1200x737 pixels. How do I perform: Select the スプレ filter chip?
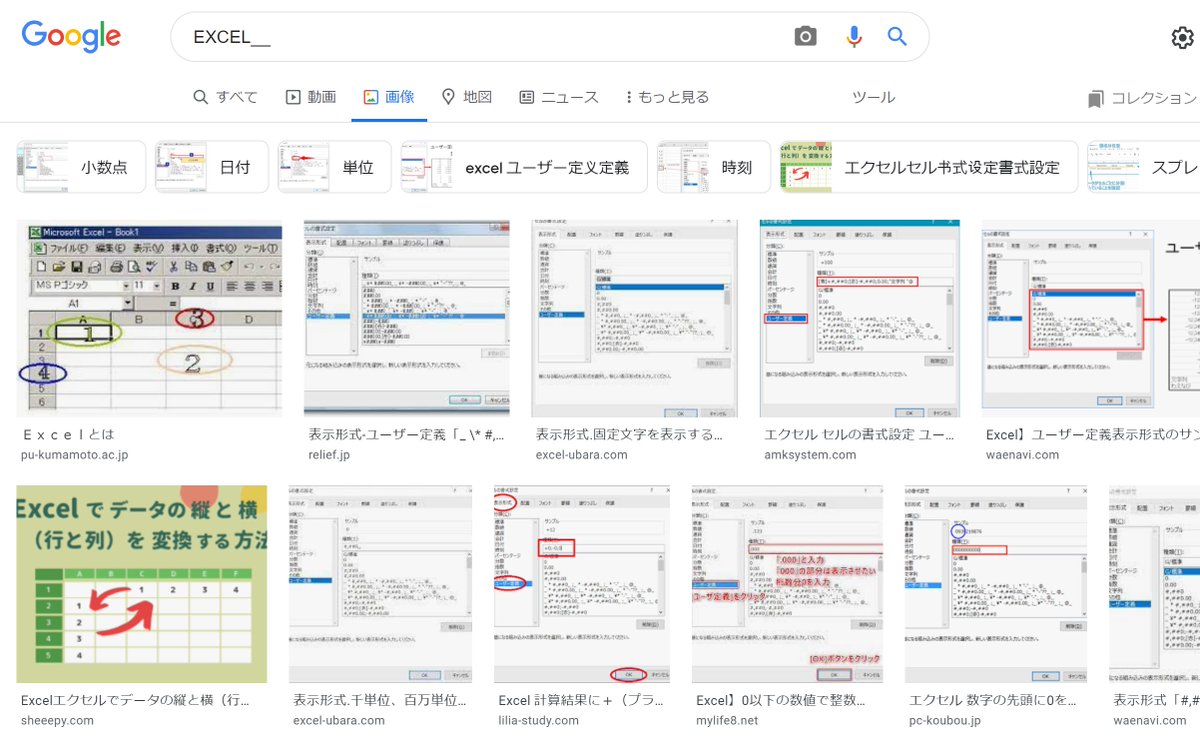click(1143, 167)
